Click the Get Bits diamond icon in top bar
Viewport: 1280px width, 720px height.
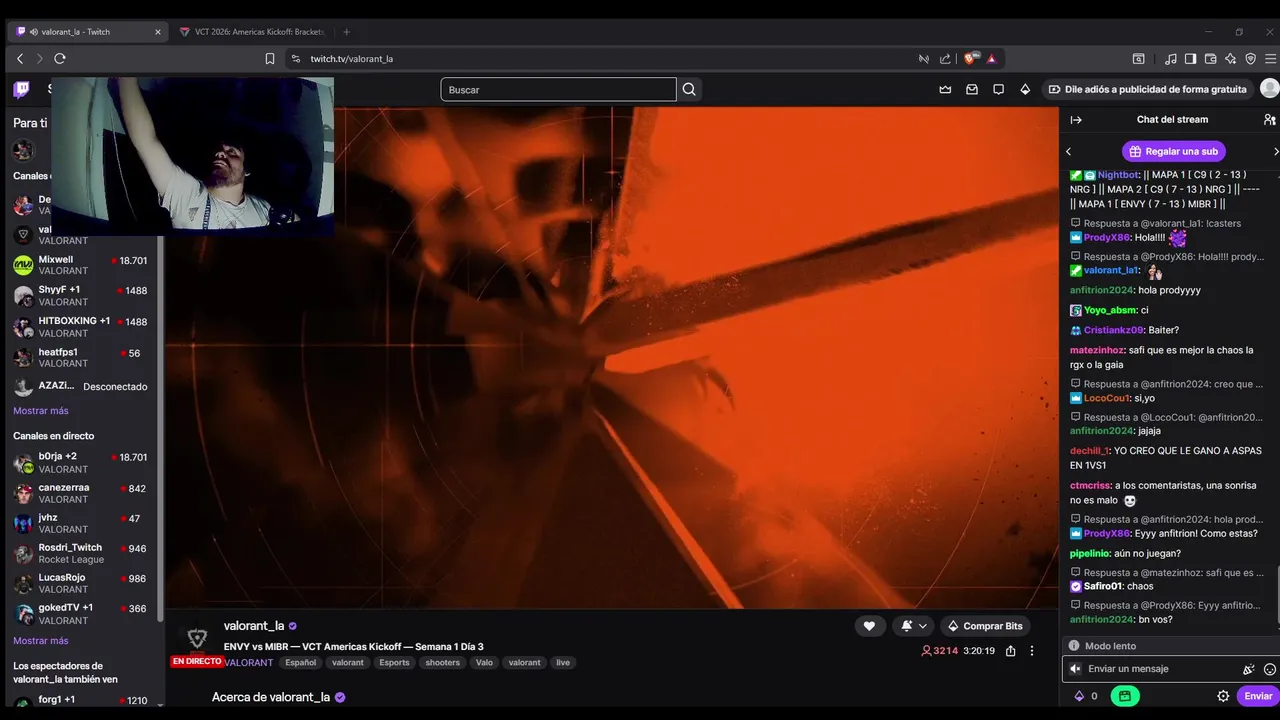tap(1025, 90)
